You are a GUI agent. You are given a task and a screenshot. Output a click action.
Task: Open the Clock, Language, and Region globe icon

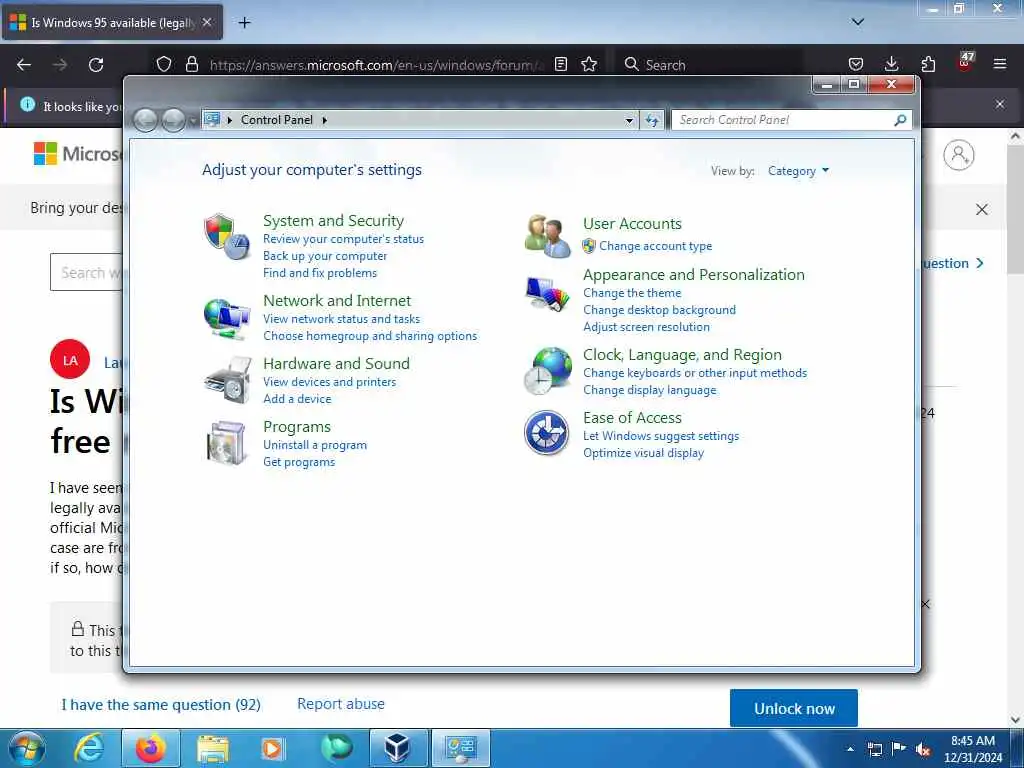click(x=547, y=370)
